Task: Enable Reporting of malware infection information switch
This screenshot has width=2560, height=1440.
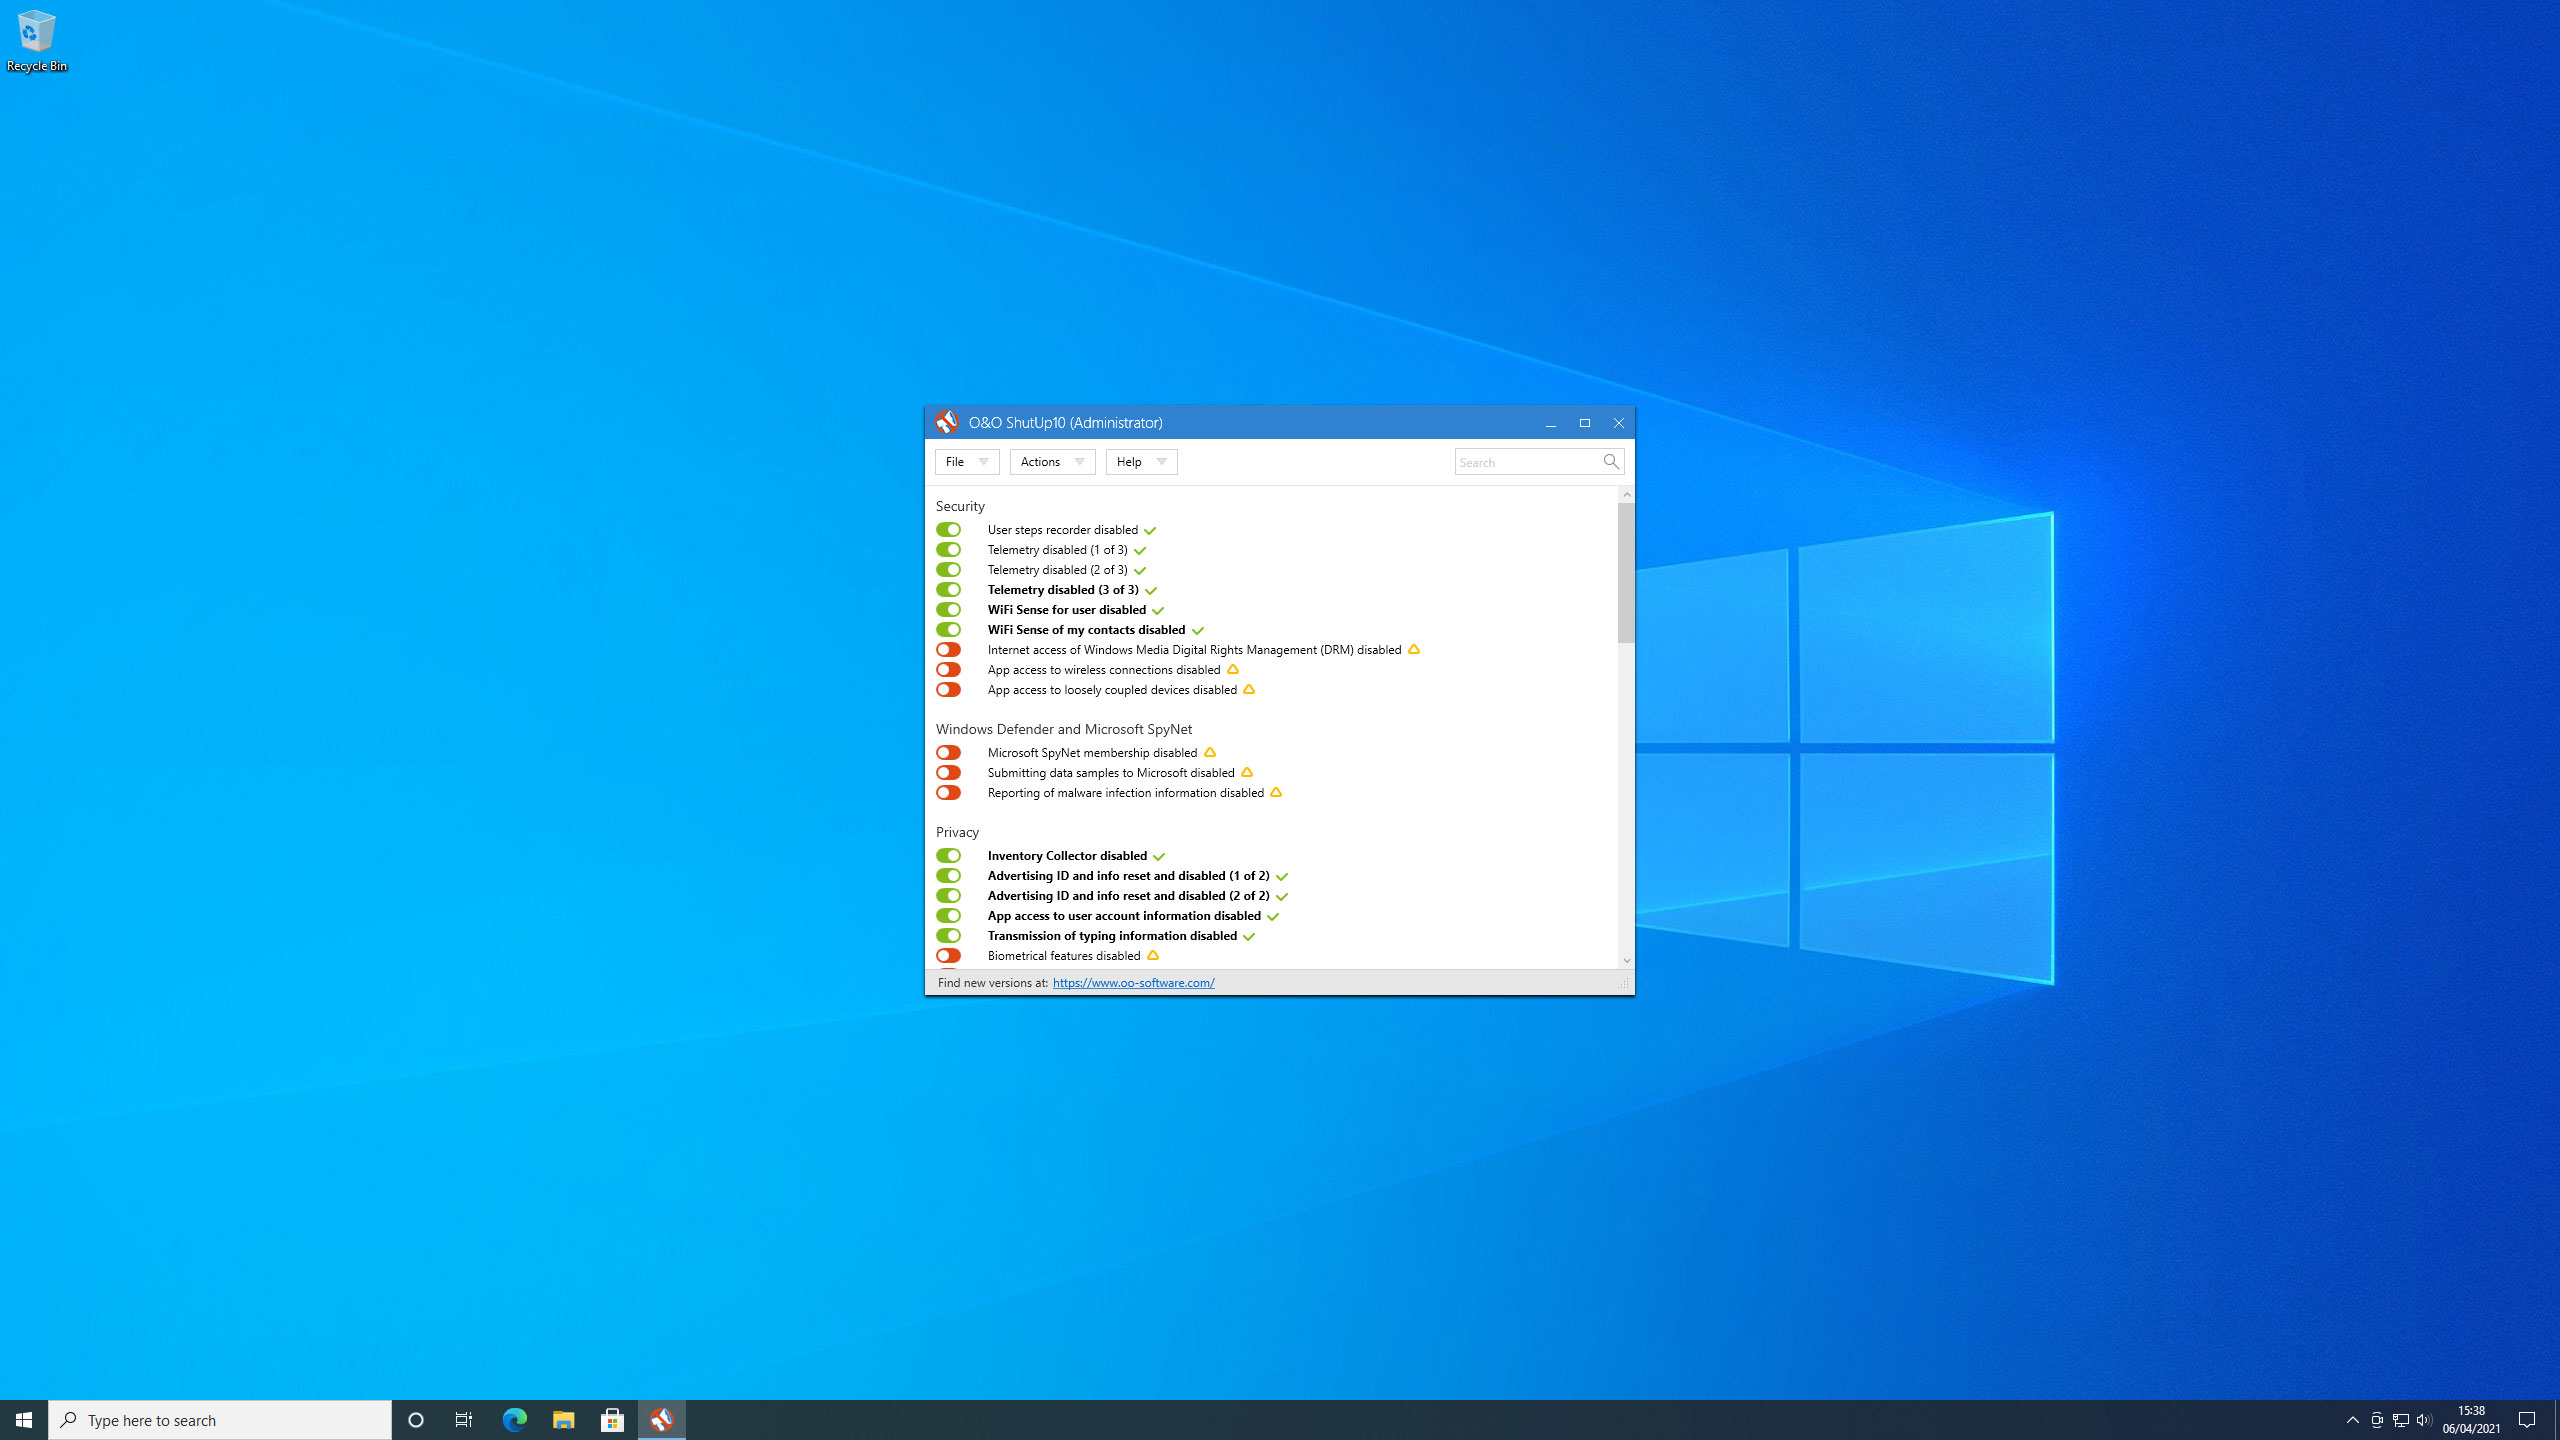Action: point(948,793)
